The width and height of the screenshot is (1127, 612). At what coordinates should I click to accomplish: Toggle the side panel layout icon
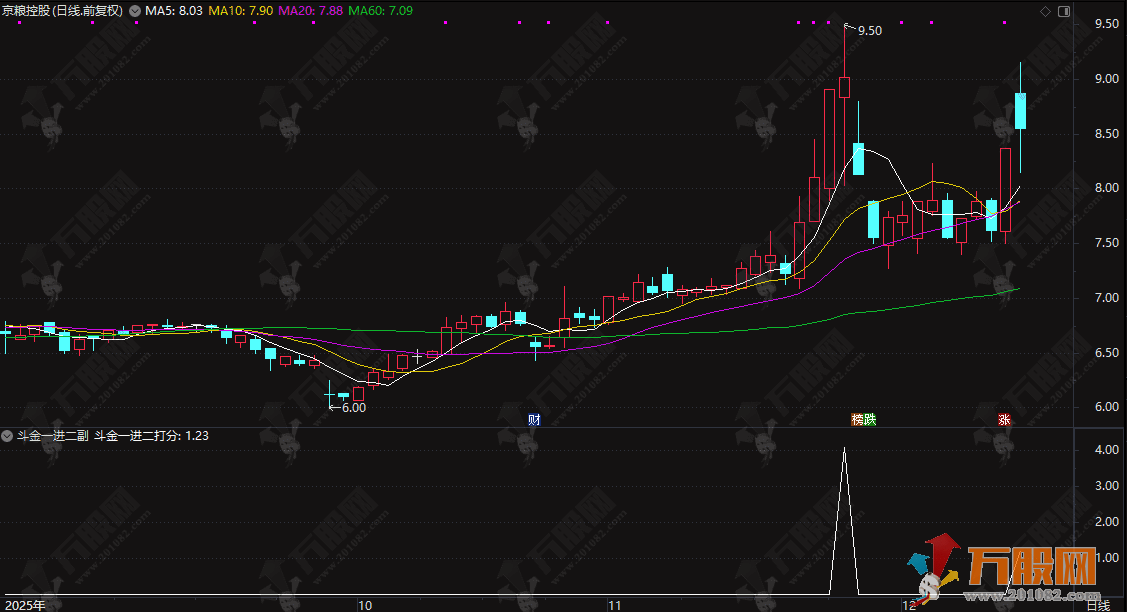click(x=1063, y=11)
